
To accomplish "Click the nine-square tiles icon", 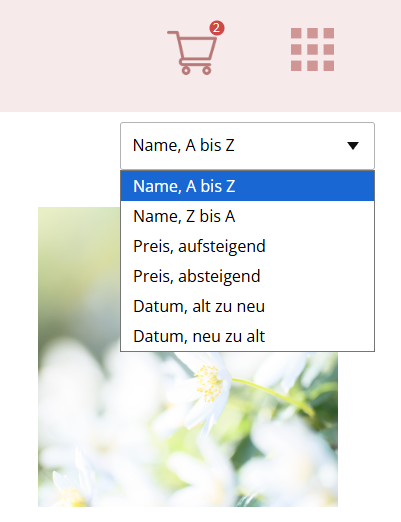I will point(312,49).
